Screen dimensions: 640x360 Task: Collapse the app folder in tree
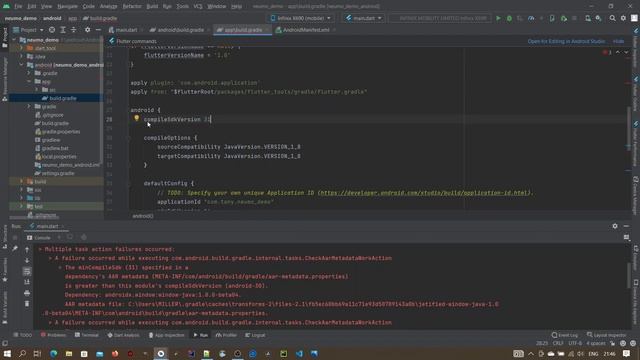[x=29, y=82]
